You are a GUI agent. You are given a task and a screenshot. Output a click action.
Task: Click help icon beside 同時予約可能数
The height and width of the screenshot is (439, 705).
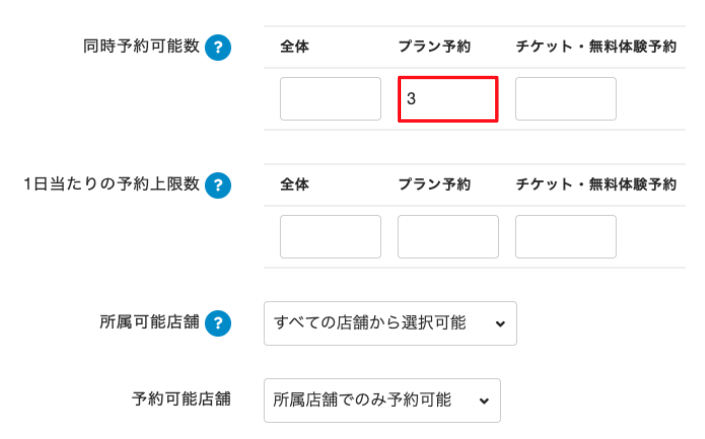pos(218,47)
